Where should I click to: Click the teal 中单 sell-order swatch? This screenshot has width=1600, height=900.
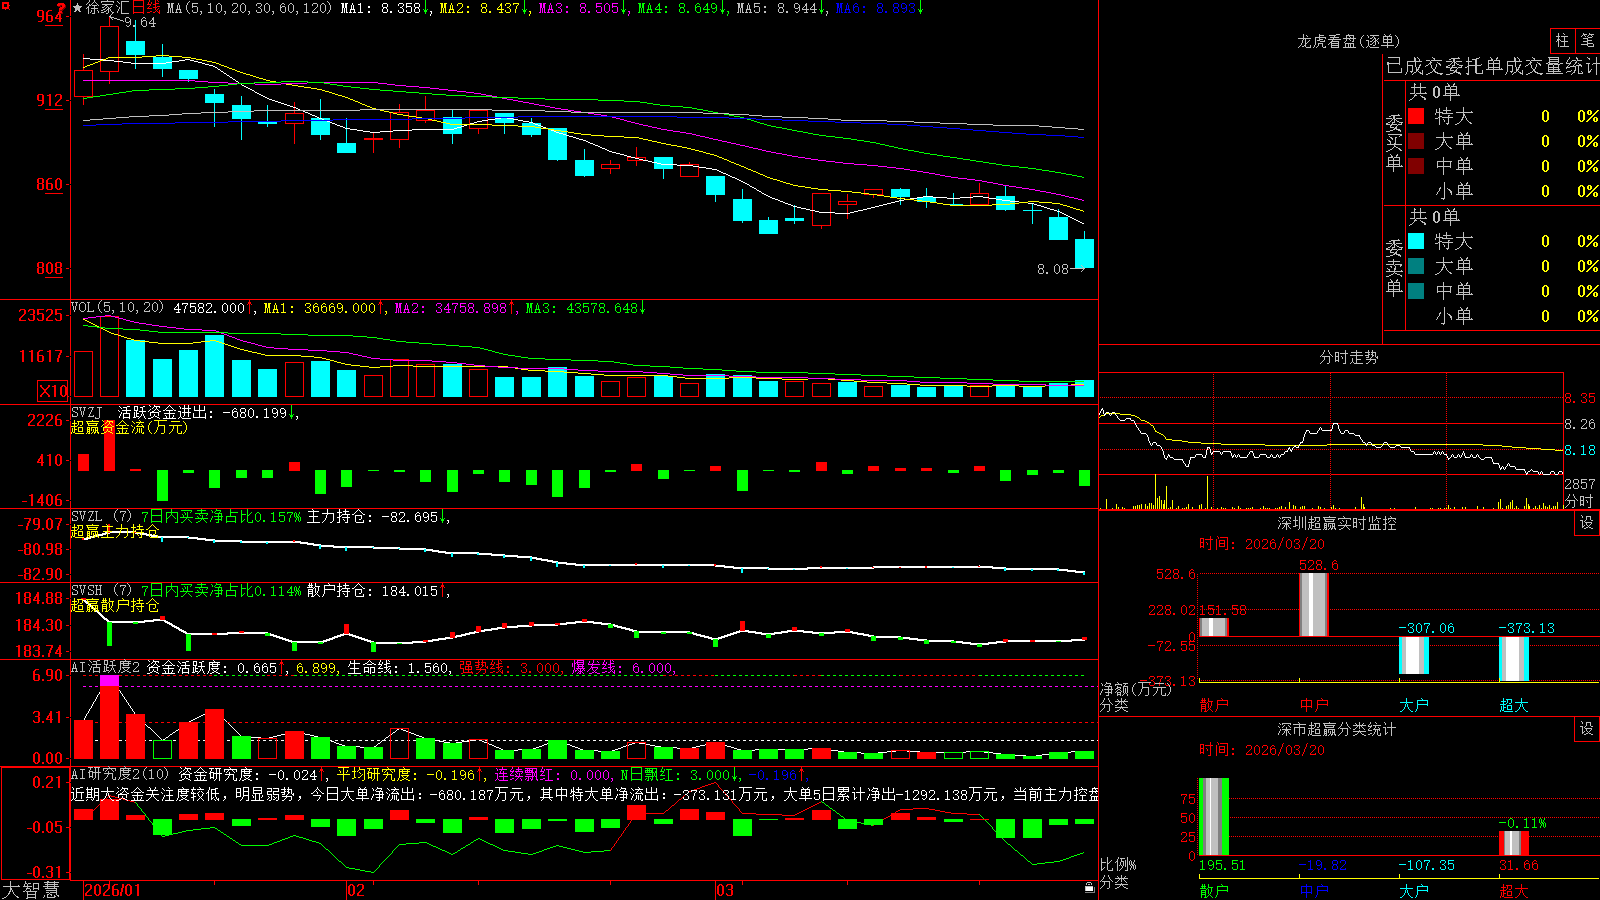[1416, 291]
